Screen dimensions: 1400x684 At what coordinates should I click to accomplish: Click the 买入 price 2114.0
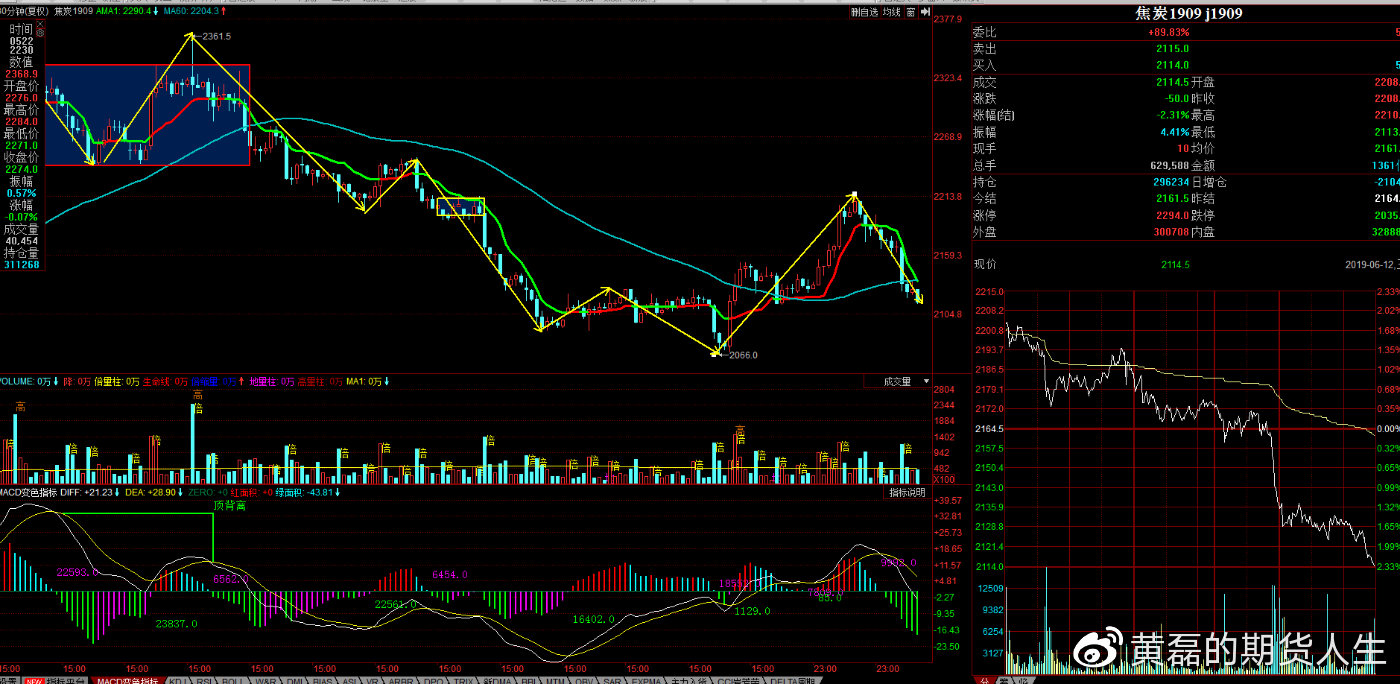coord(1172,65)
